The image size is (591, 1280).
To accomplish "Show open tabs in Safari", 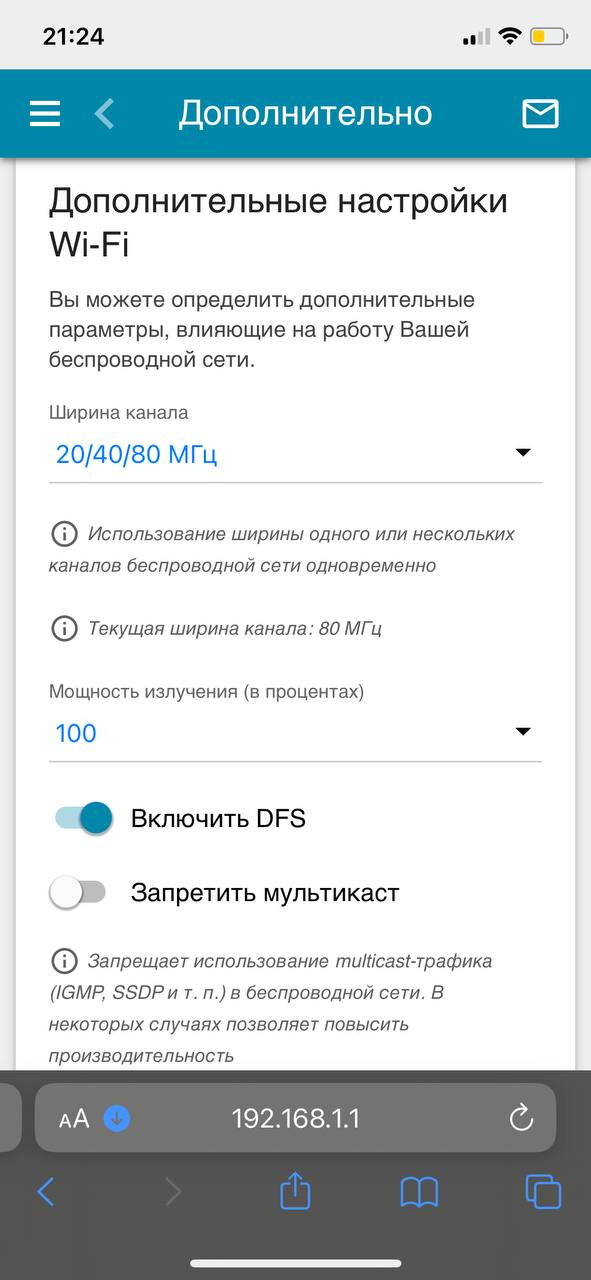I will tap(543, 1191).
